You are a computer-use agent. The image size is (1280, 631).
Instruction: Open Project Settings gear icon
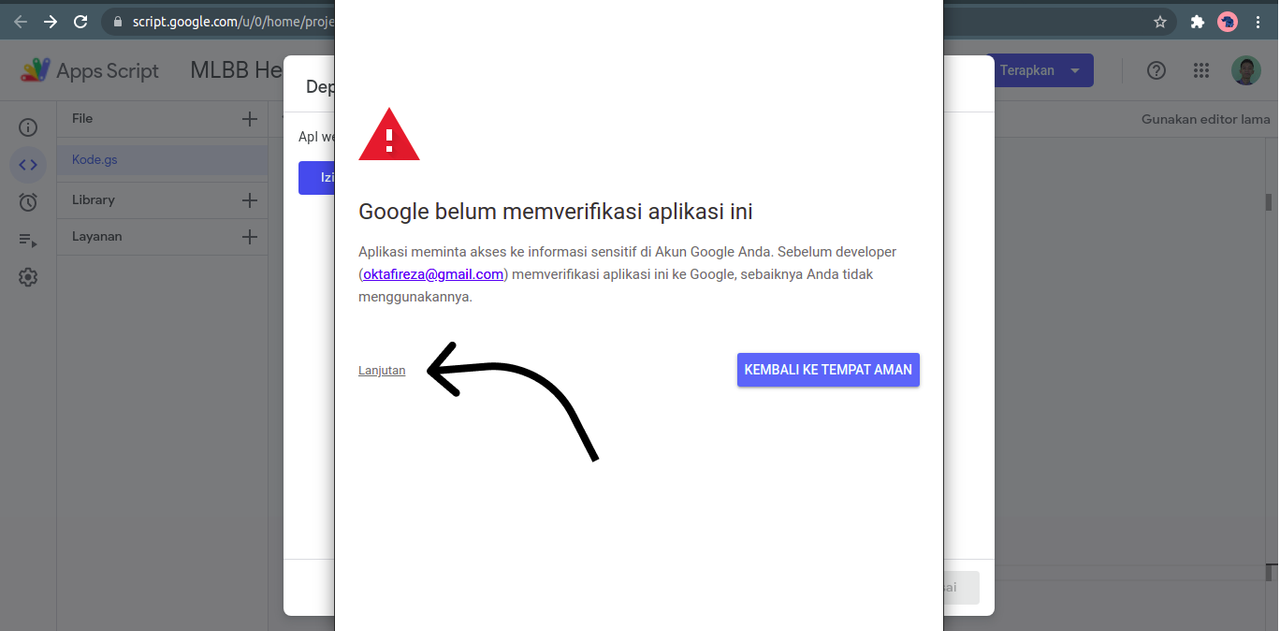[x=28, y=277]
